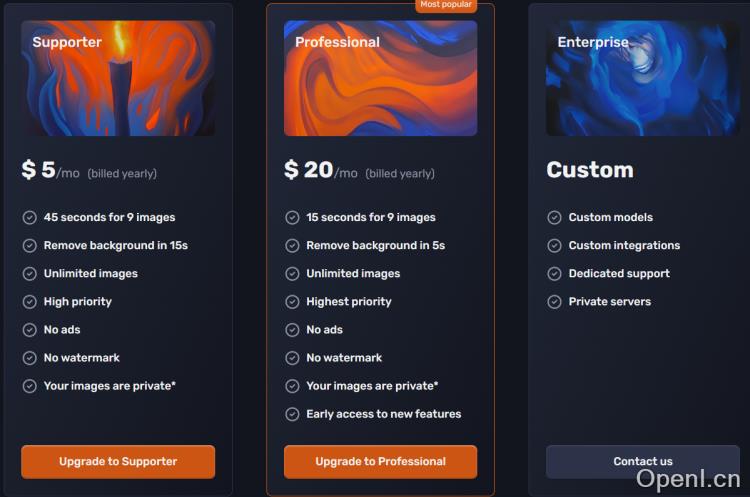Click check icon next to 15 seconds for 9 images

pyautogui.click(x=292, y=217)
